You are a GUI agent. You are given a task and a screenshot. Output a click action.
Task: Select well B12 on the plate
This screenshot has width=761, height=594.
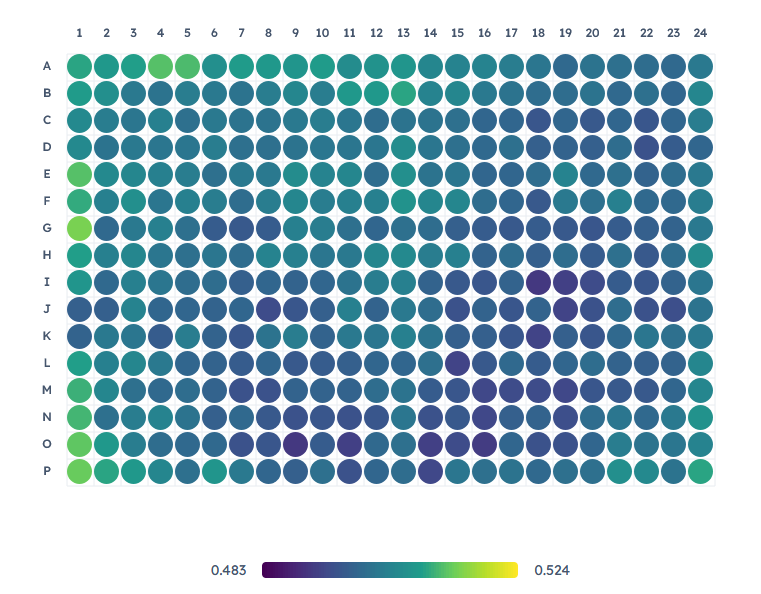coord(377,93)
